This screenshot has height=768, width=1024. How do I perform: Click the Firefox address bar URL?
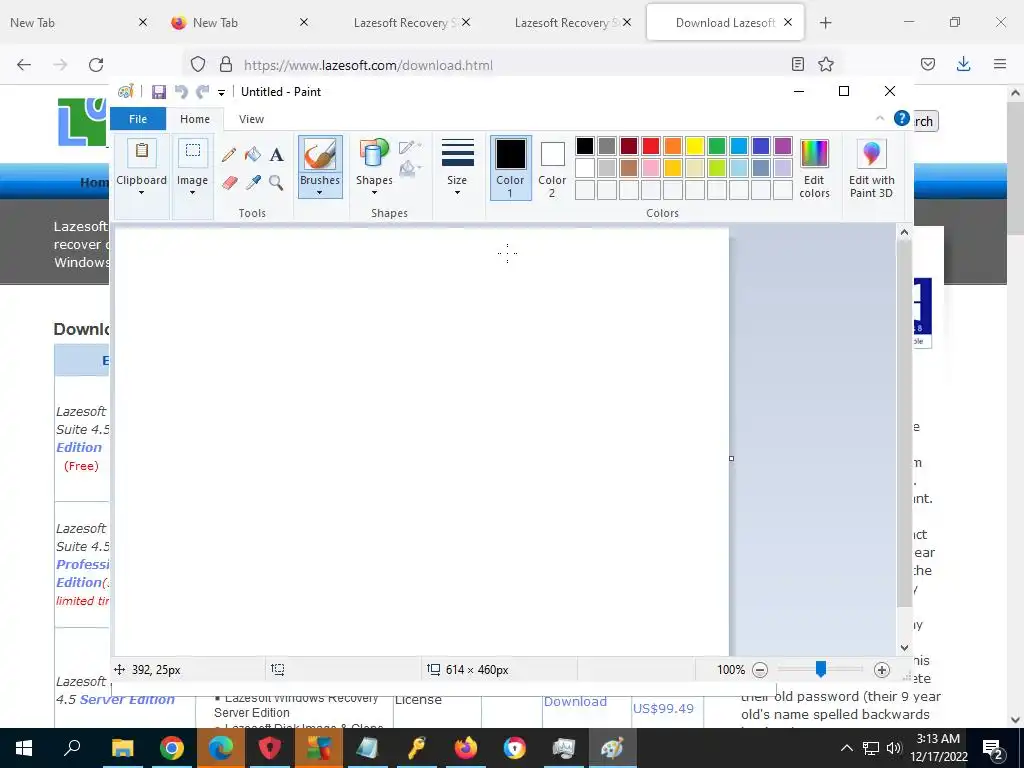click(x=368, y=65)
